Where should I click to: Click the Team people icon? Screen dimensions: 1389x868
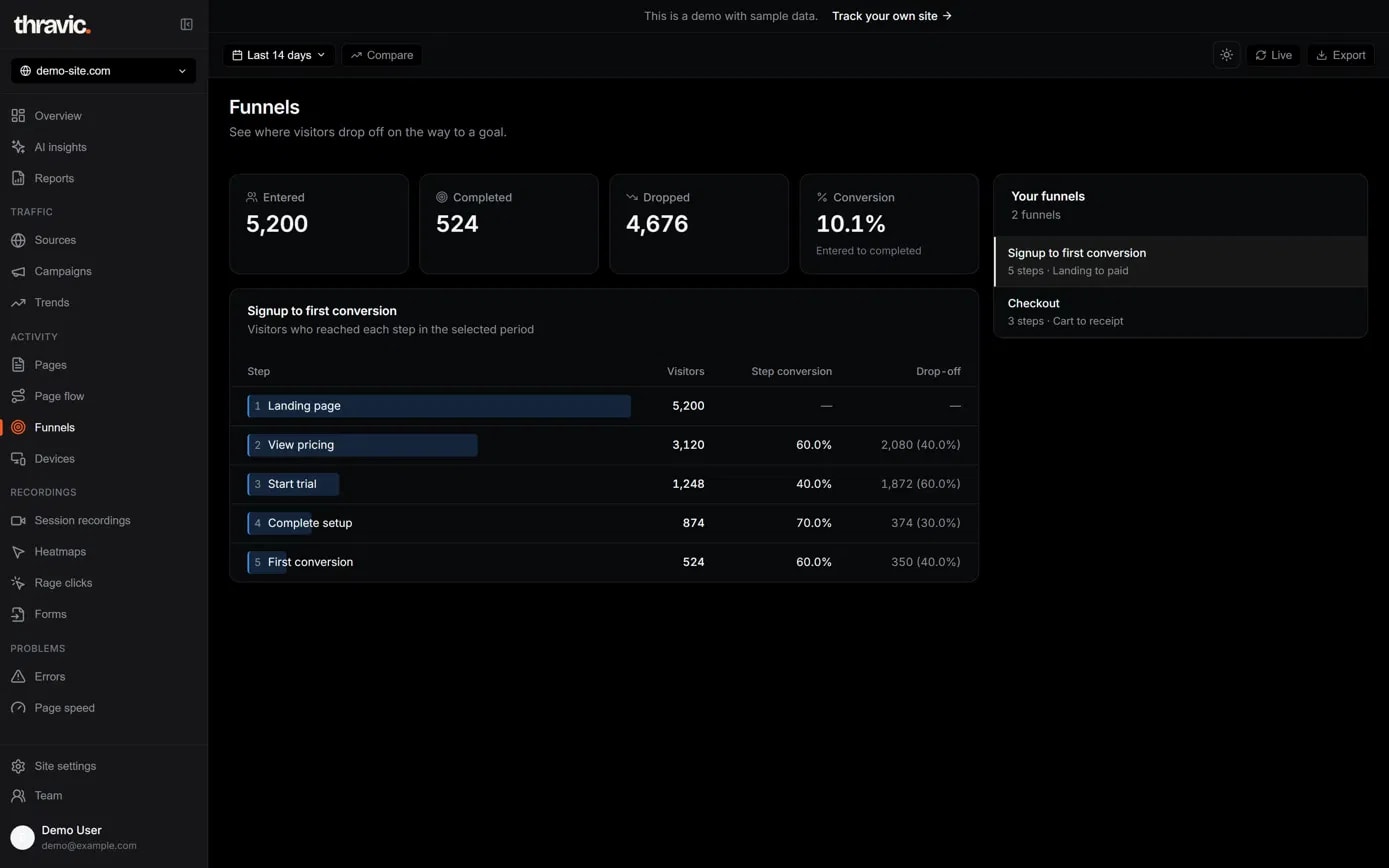[18, 796]
